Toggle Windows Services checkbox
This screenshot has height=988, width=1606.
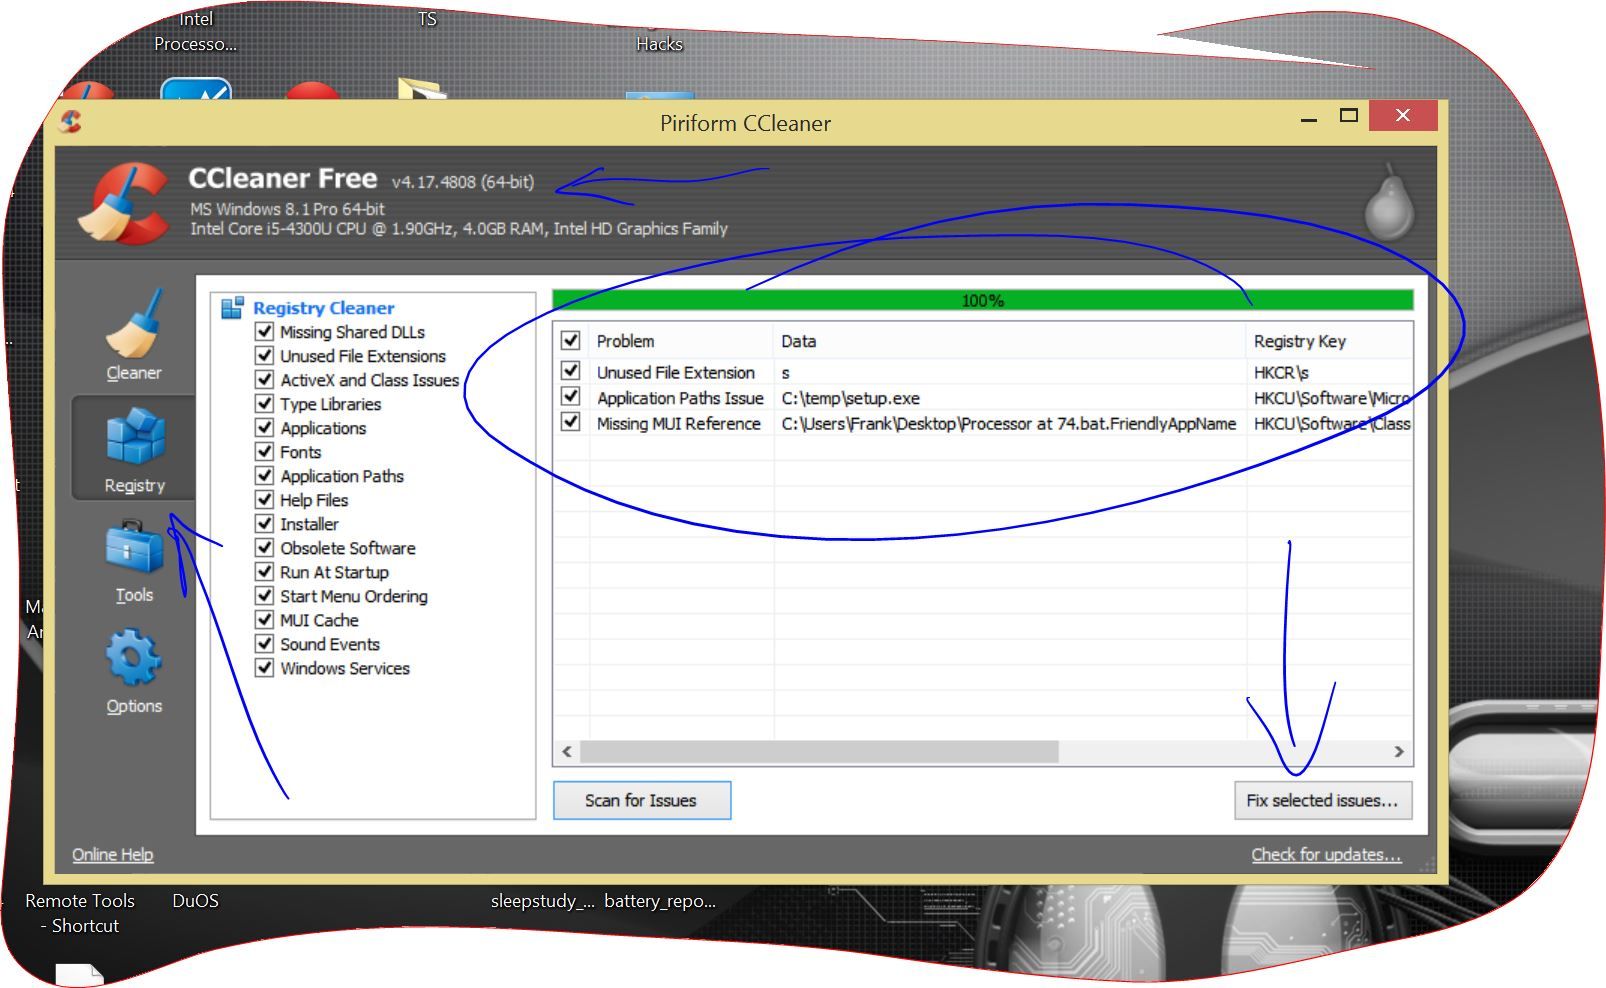(264, 667)
